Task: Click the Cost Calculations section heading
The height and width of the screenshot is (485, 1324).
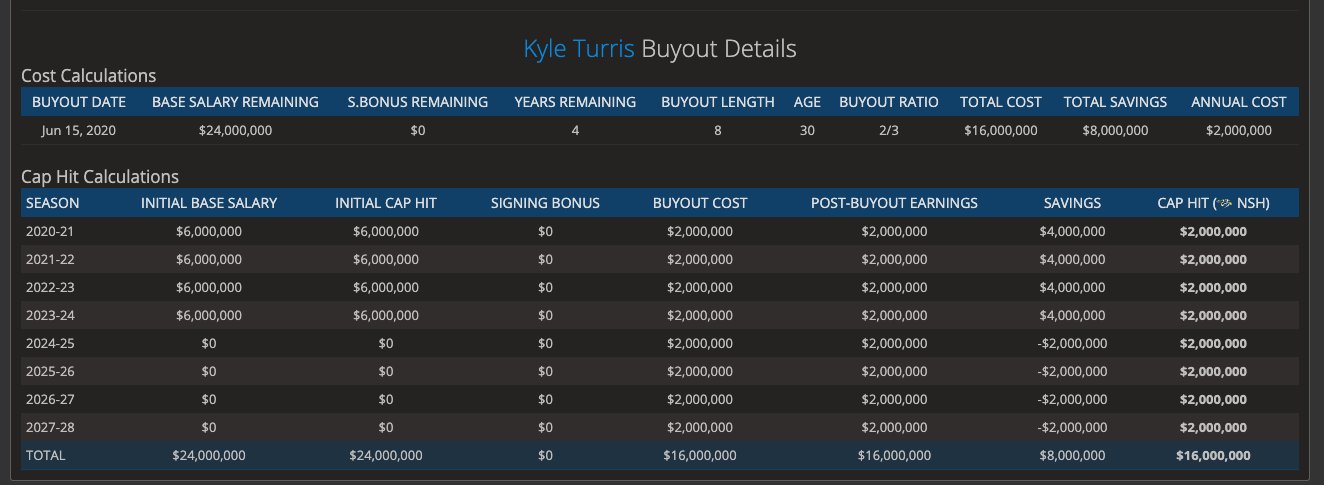Action: click(88, 76)
